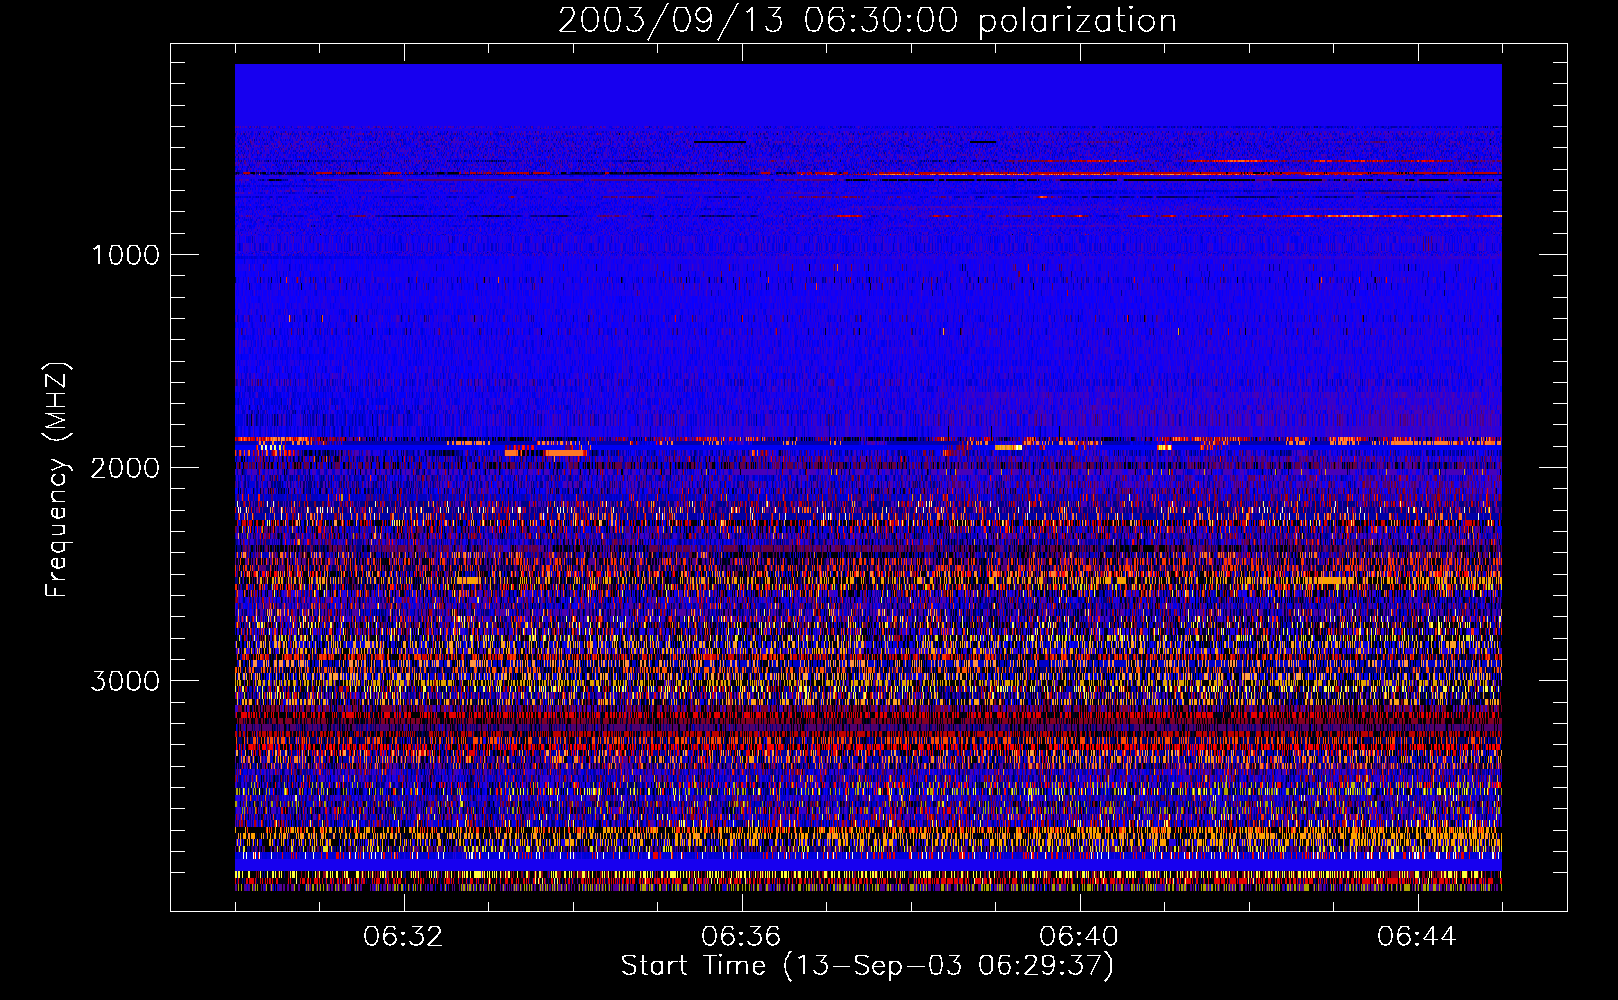The image size is (1618, 1000).
Task: Click the 1000 frequency tick label
Action: coord(125,255)
